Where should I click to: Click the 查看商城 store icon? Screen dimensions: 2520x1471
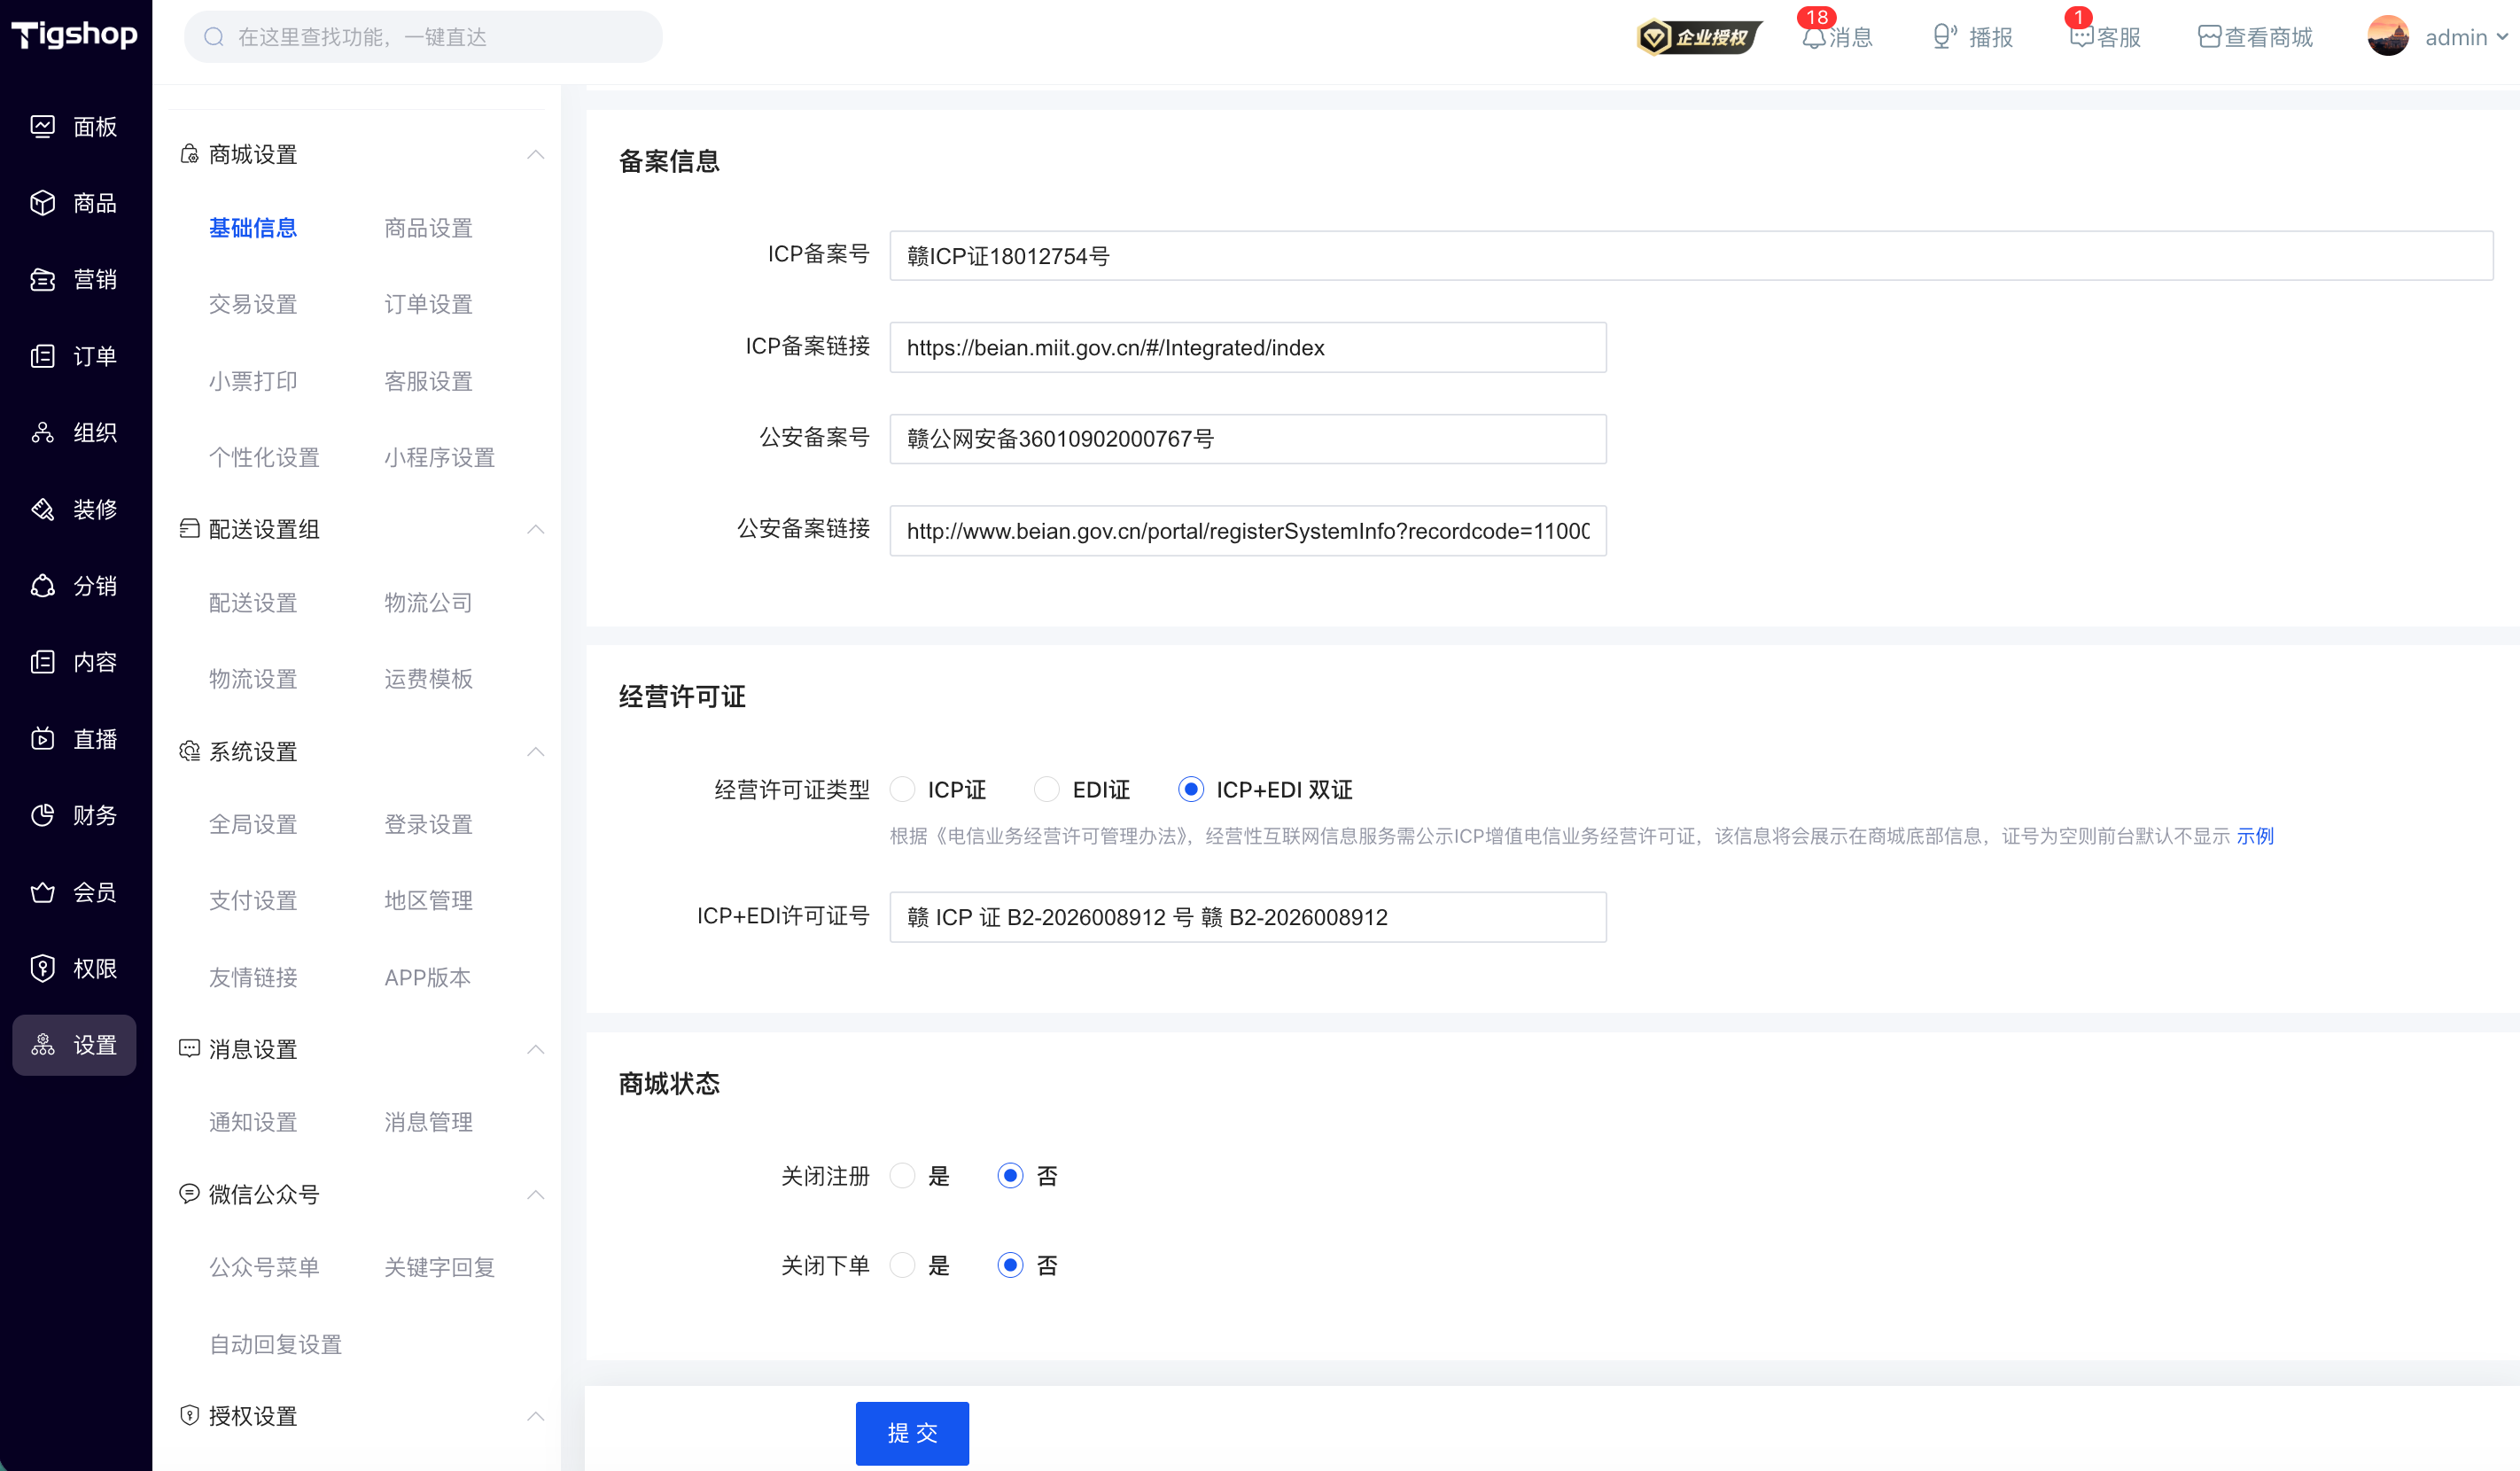pyautogui.click(x=2209, y=37)
